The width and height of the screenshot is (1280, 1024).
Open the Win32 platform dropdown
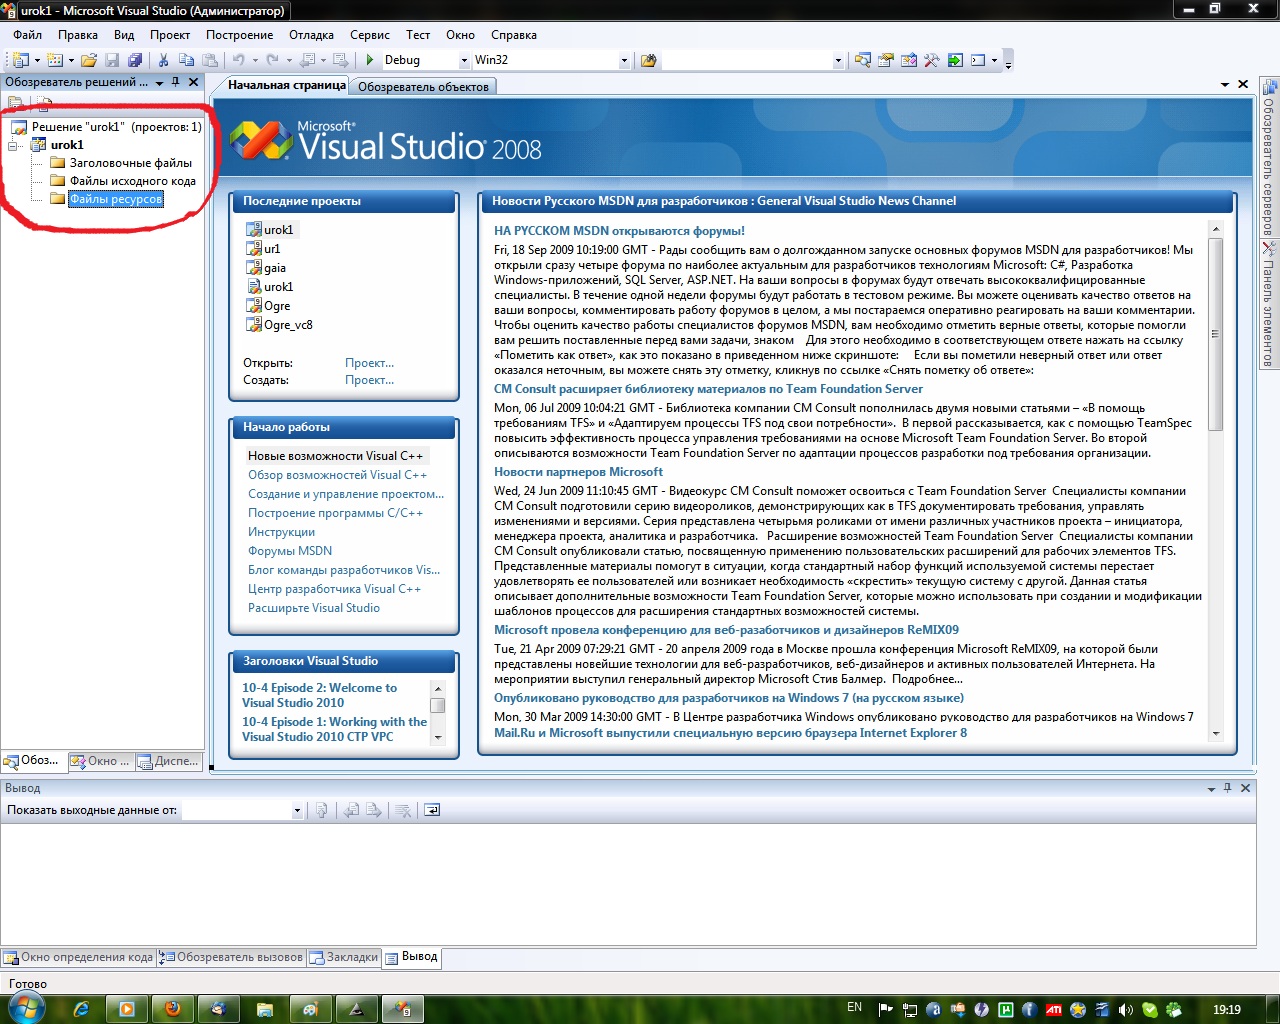[x=624, y=60]
